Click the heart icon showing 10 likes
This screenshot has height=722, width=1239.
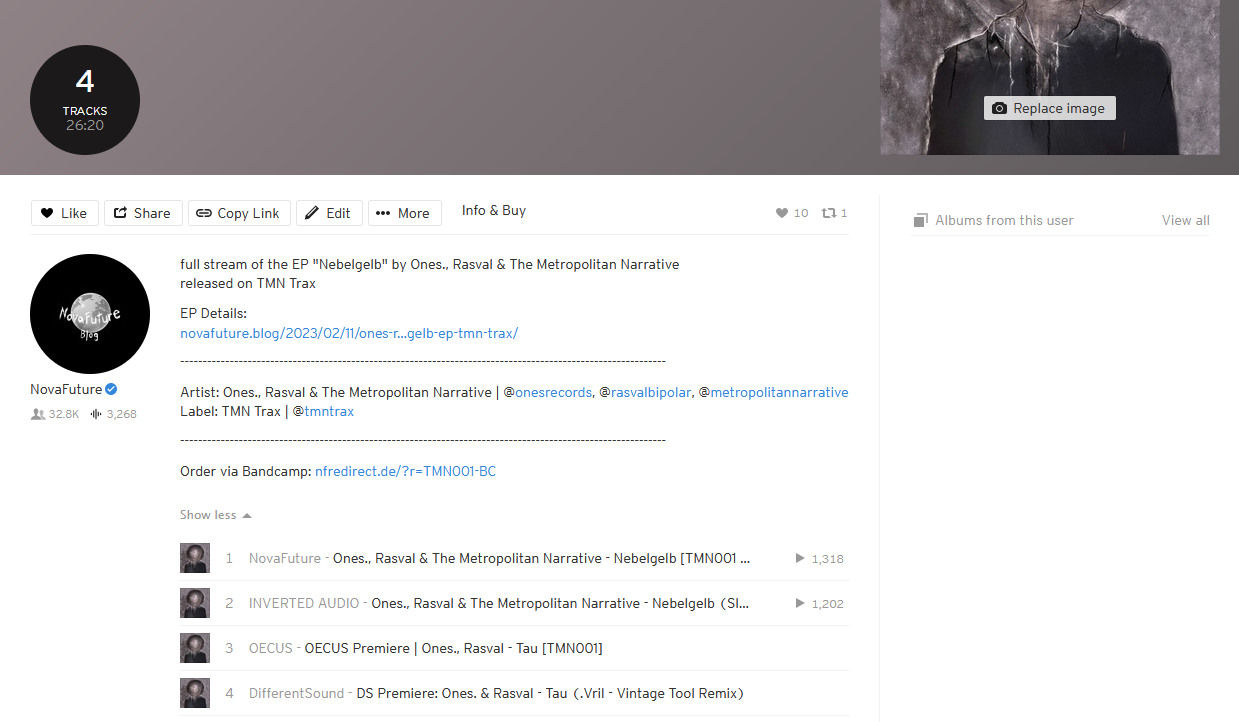point(782,213)
